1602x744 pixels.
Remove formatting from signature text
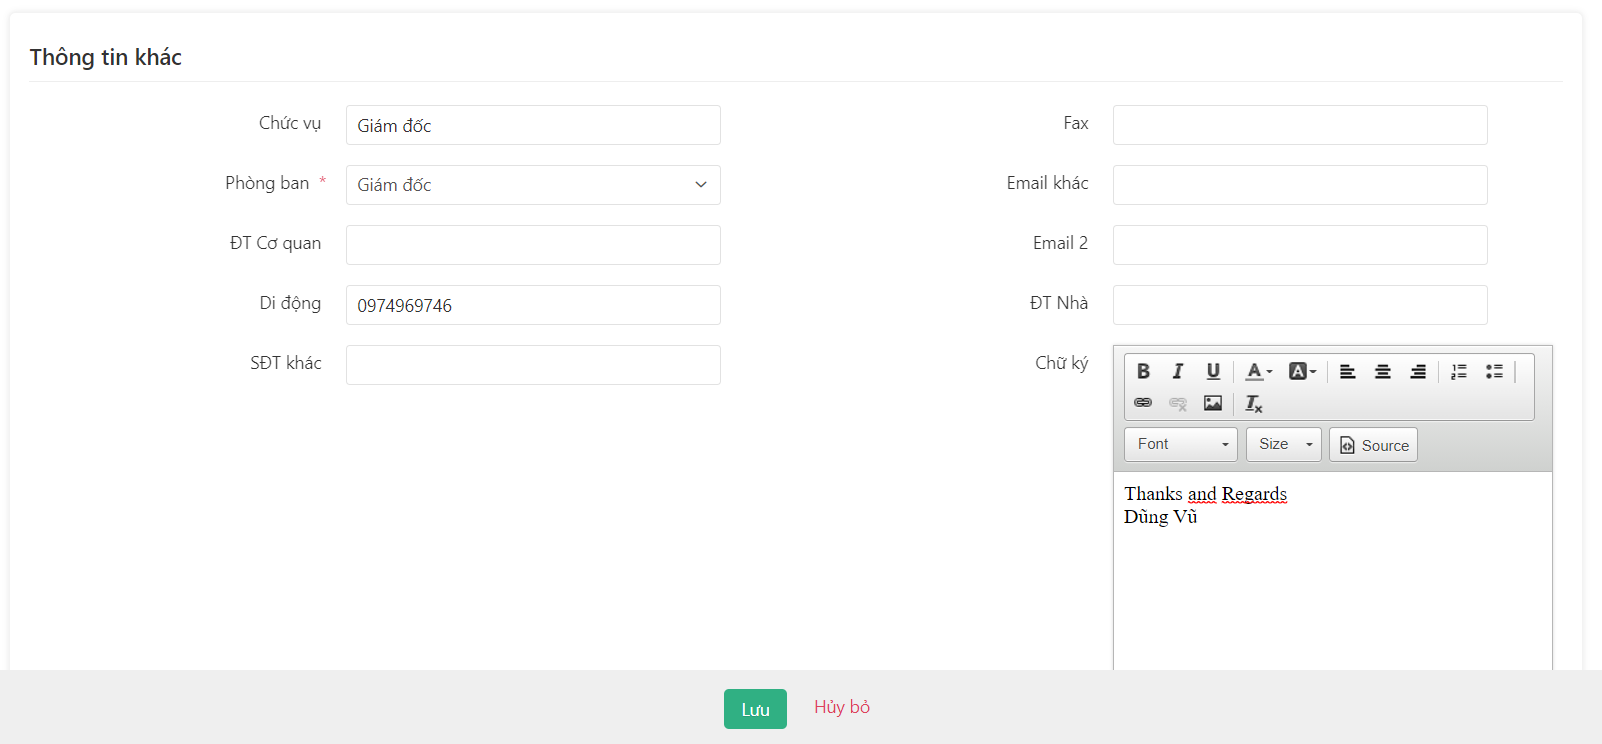point(1254,403)
